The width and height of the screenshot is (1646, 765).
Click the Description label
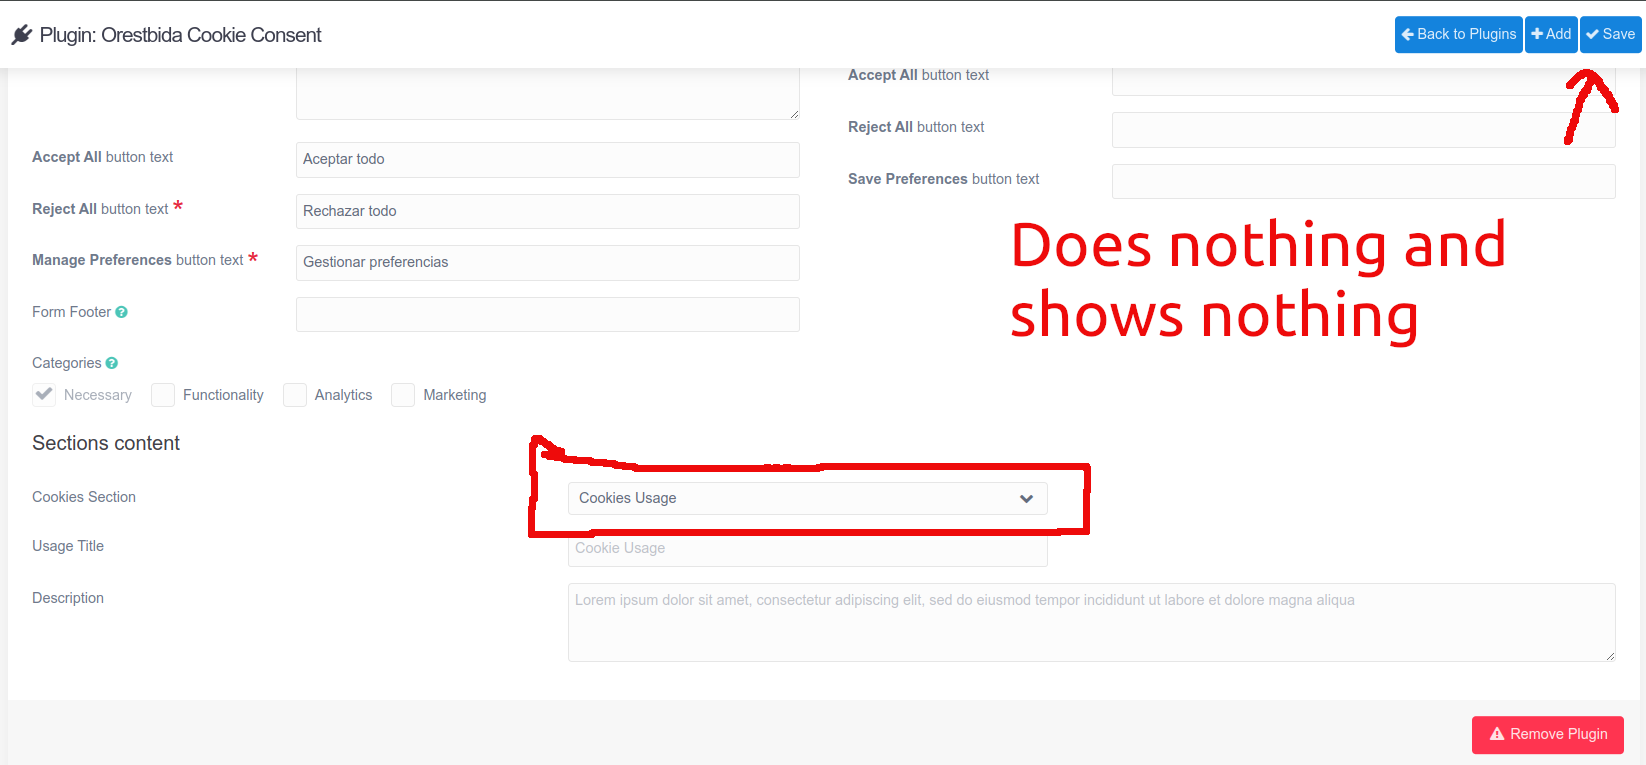click(68, 598)
